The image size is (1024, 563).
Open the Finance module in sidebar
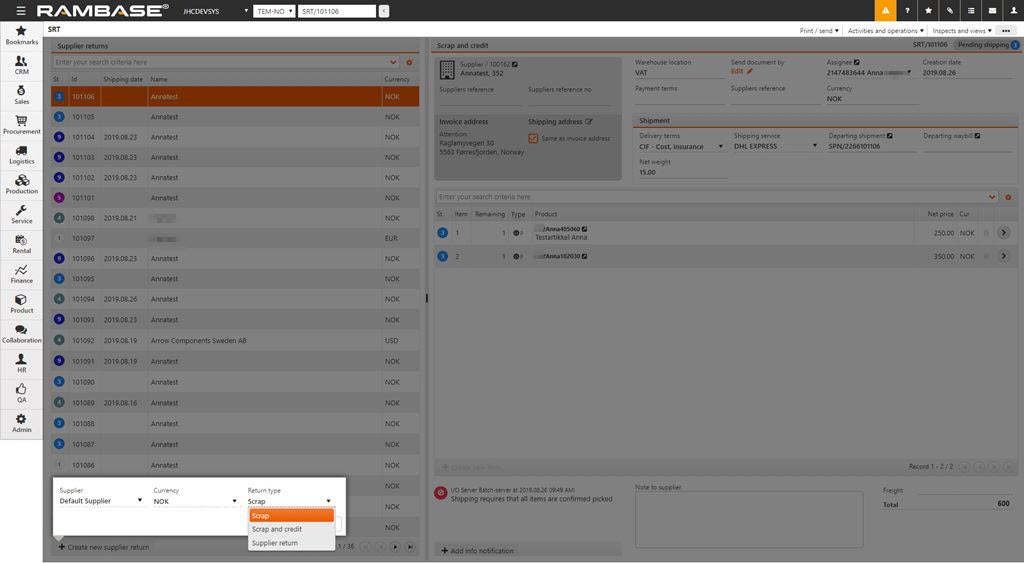21,274
